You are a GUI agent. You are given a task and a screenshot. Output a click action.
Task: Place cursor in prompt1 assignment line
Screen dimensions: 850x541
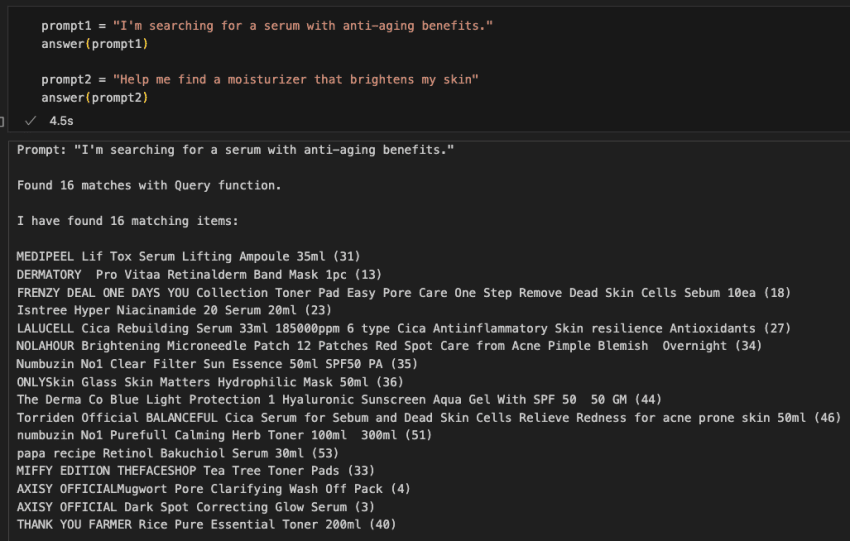(x=267, y=24)
